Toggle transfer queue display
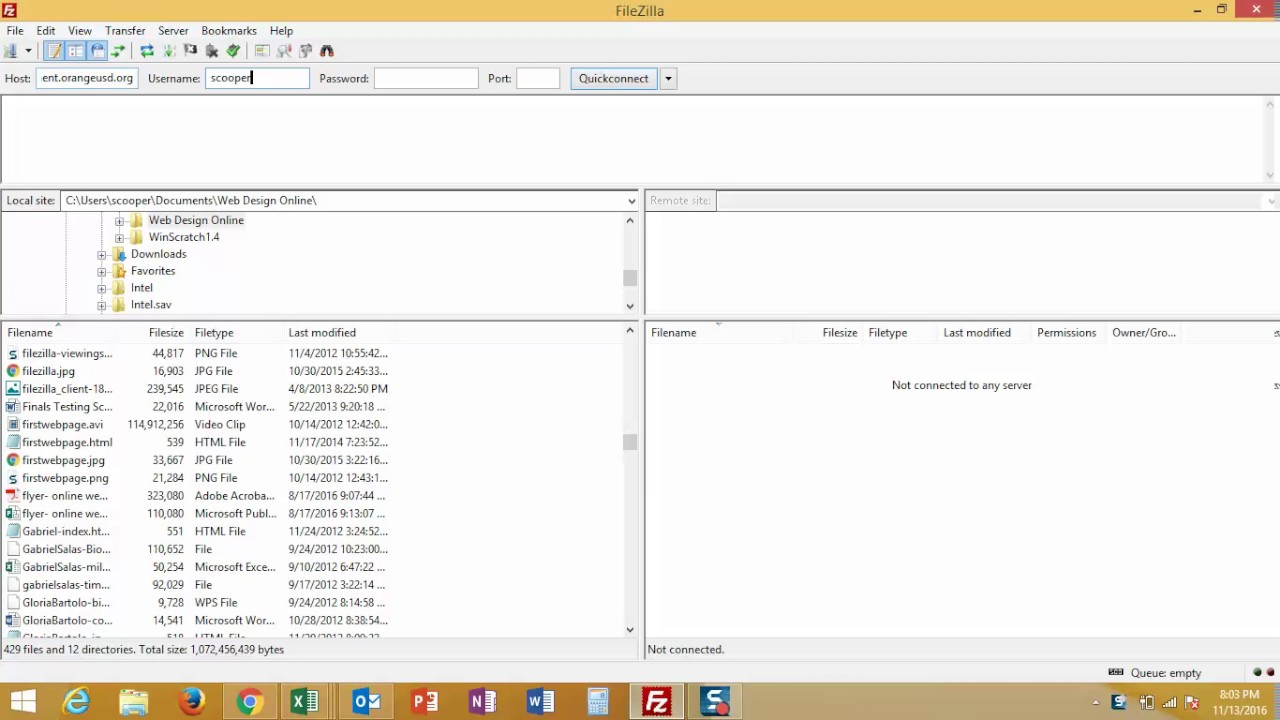Image resolution: width=1280 pixels, height=720 pixels. [119, 51]
